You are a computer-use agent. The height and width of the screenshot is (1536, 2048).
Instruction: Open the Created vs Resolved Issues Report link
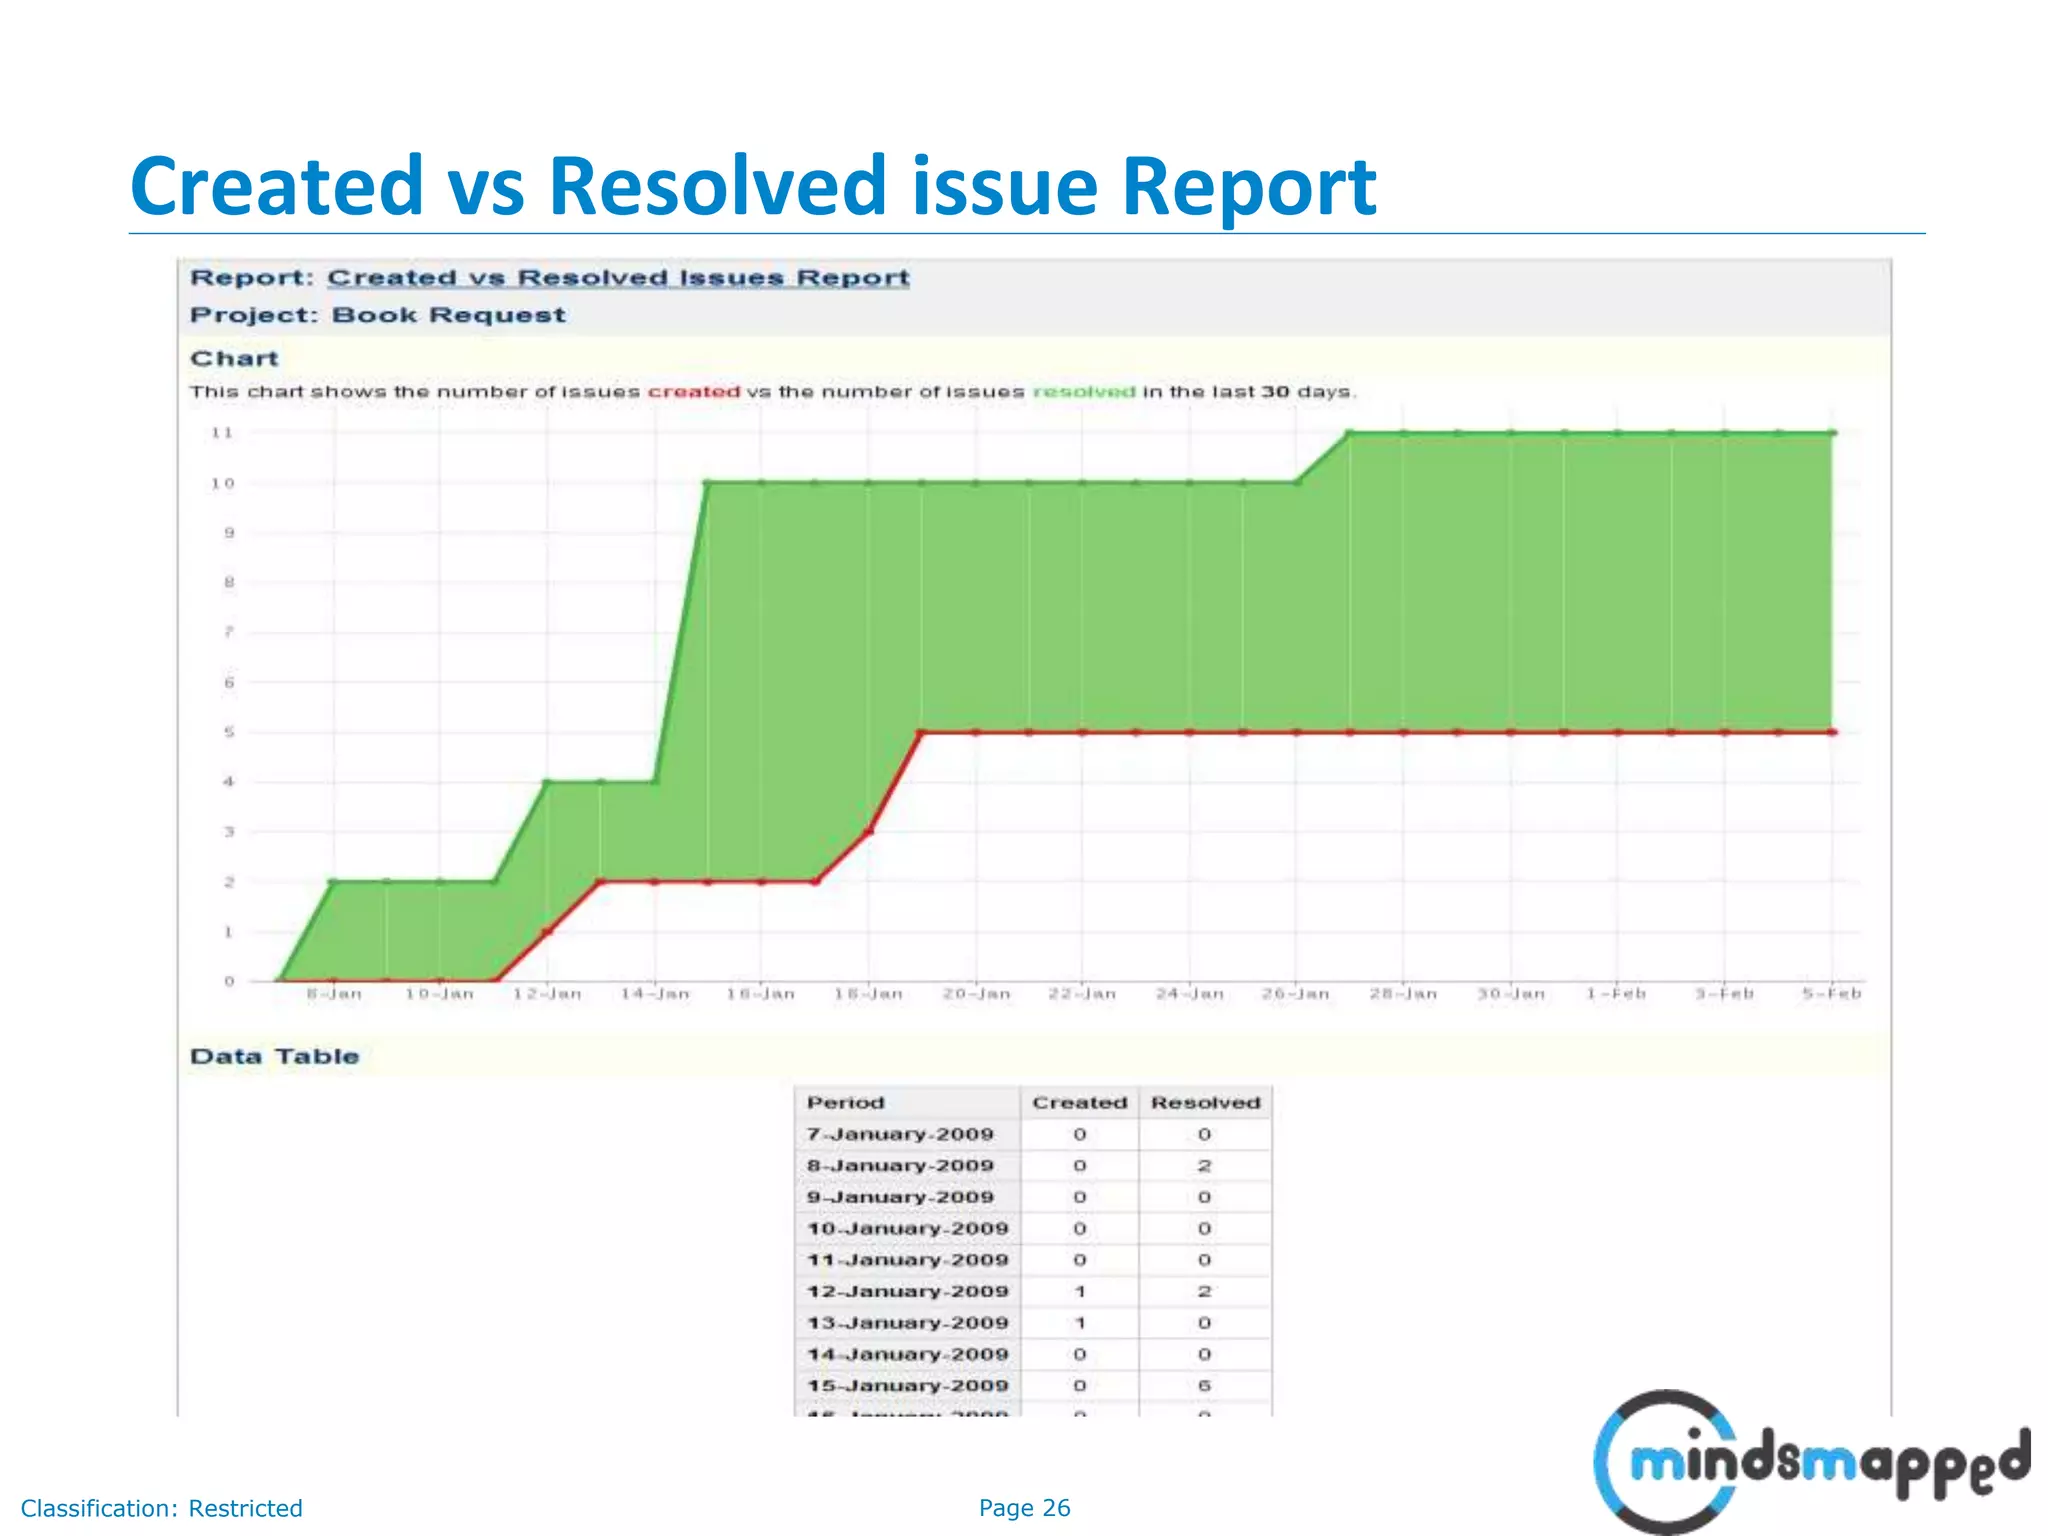pyautogui.click(x=618, y=278)
